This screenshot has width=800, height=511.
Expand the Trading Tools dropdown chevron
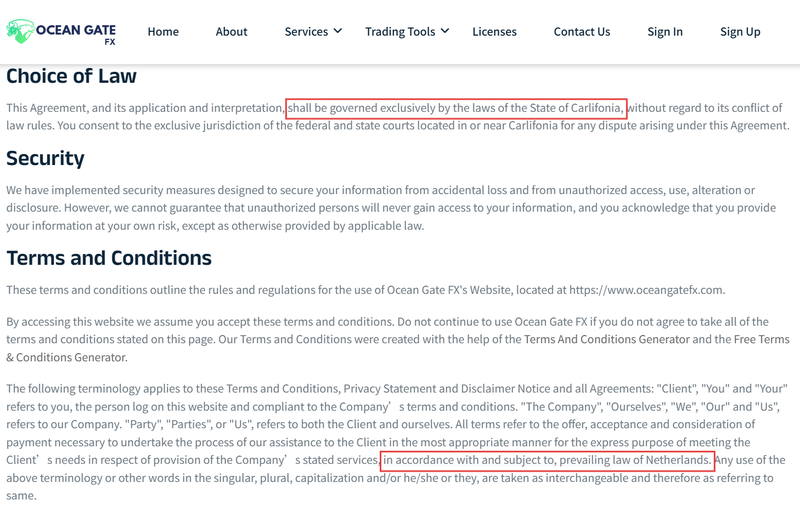coord(445,31)
